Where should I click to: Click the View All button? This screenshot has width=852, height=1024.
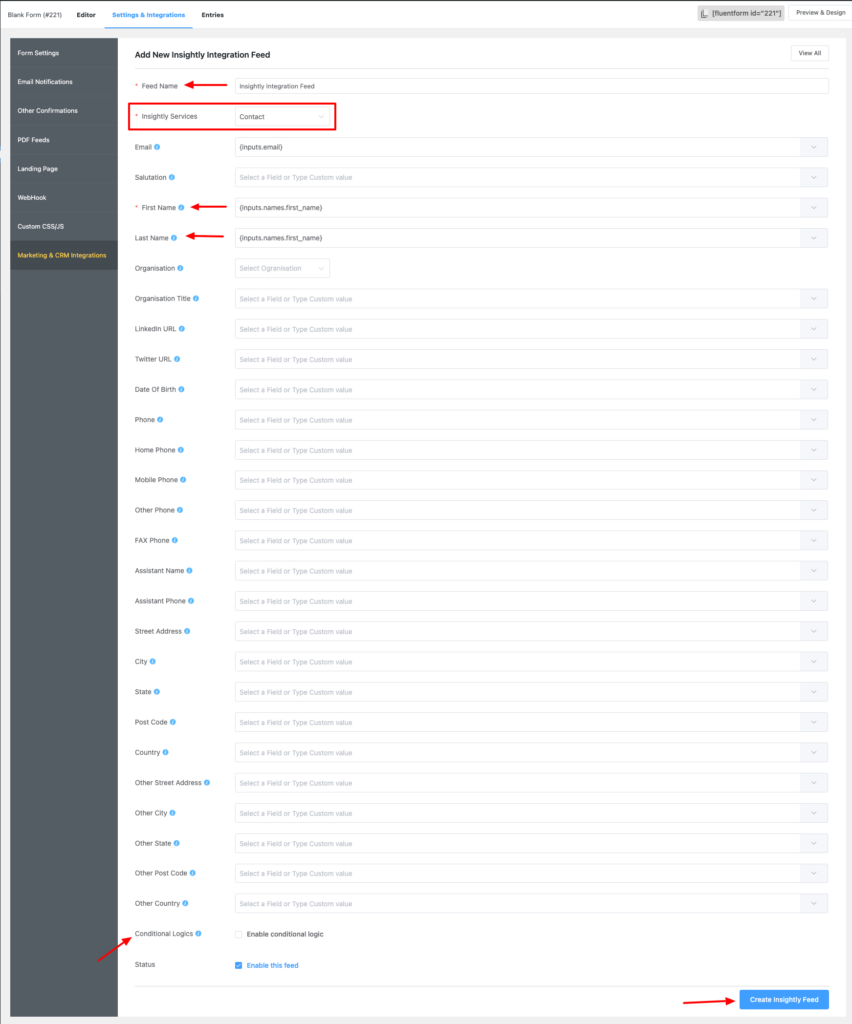tap(809, 52)
